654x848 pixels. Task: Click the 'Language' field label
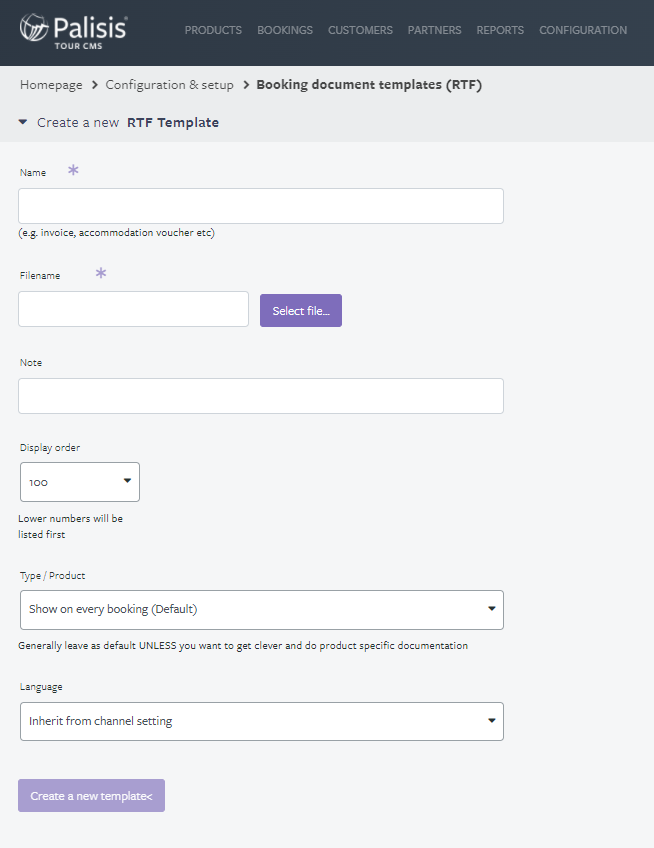point(41,687)
